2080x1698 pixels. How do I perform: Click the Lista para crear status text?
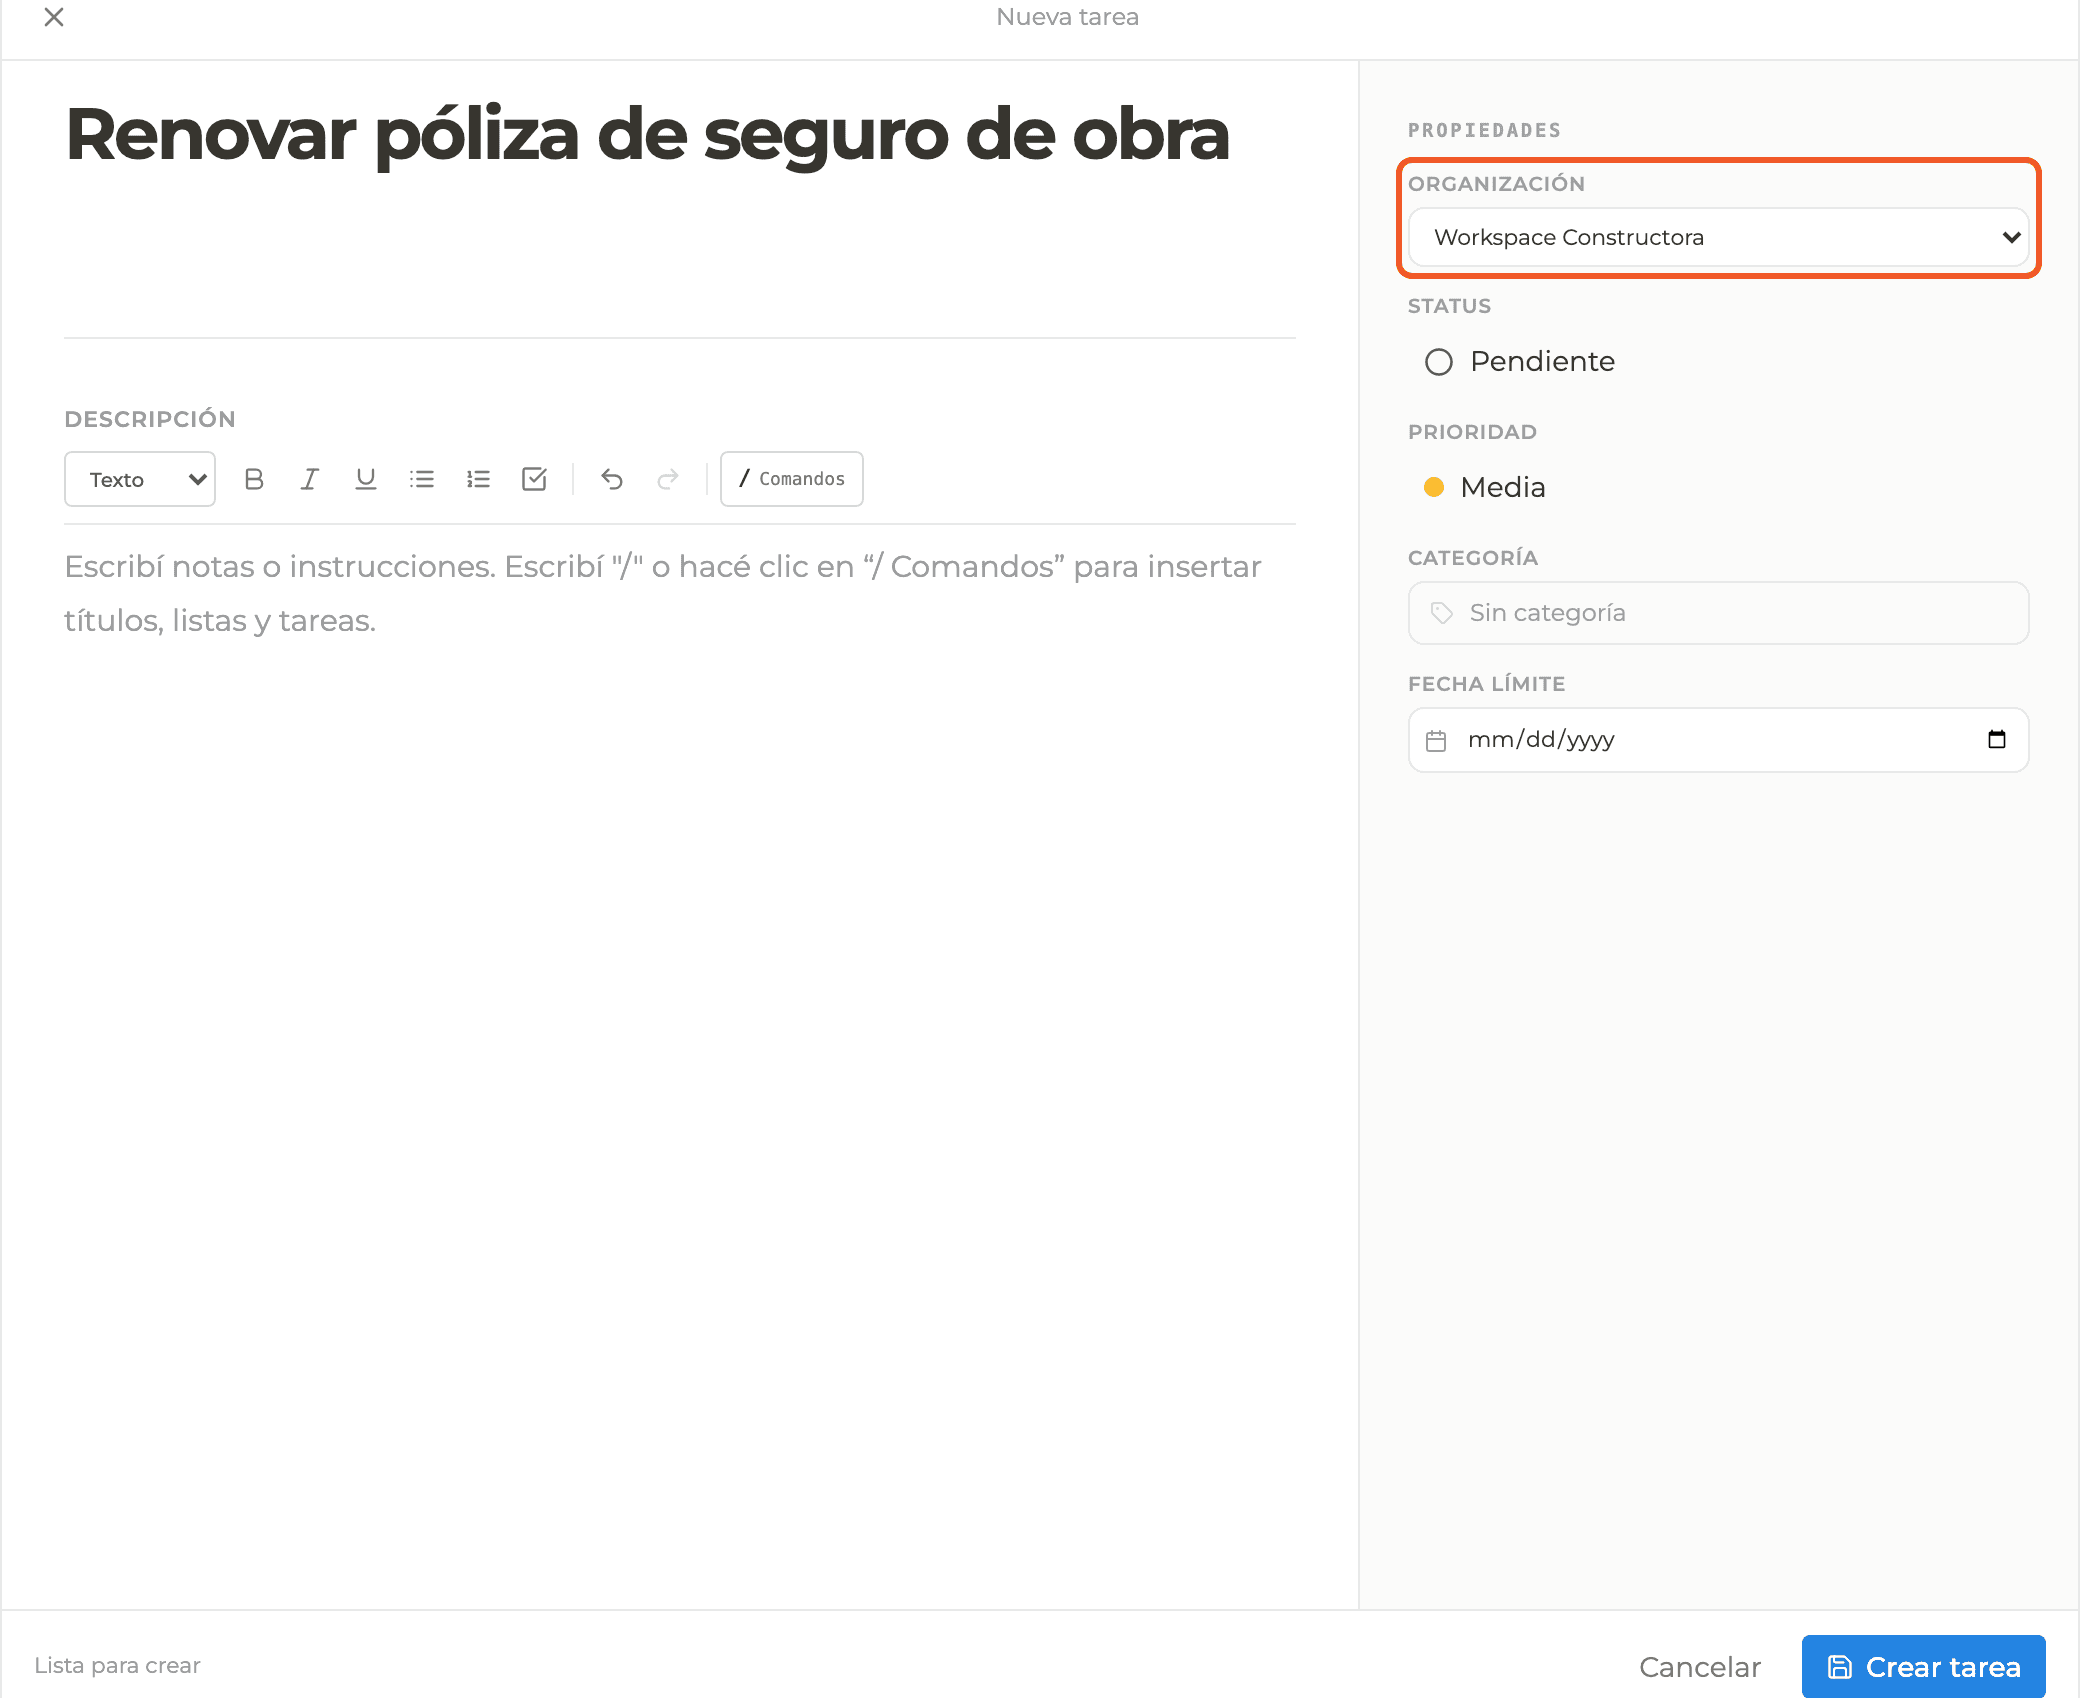[x=117, y=1665]
